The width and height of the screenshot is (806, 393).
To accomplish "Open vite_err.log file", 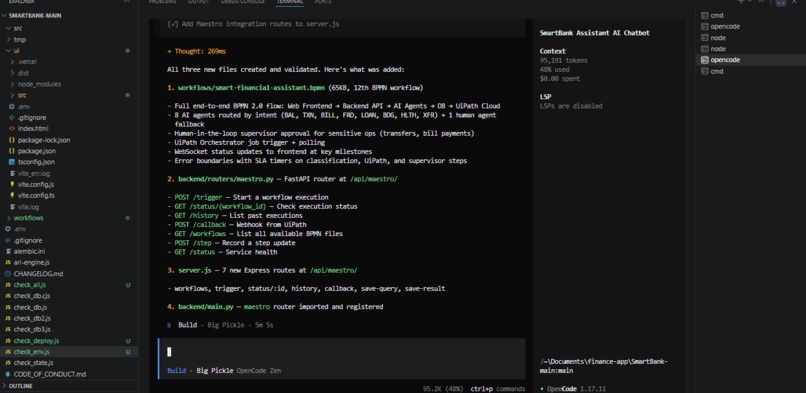I will point(34,174).
